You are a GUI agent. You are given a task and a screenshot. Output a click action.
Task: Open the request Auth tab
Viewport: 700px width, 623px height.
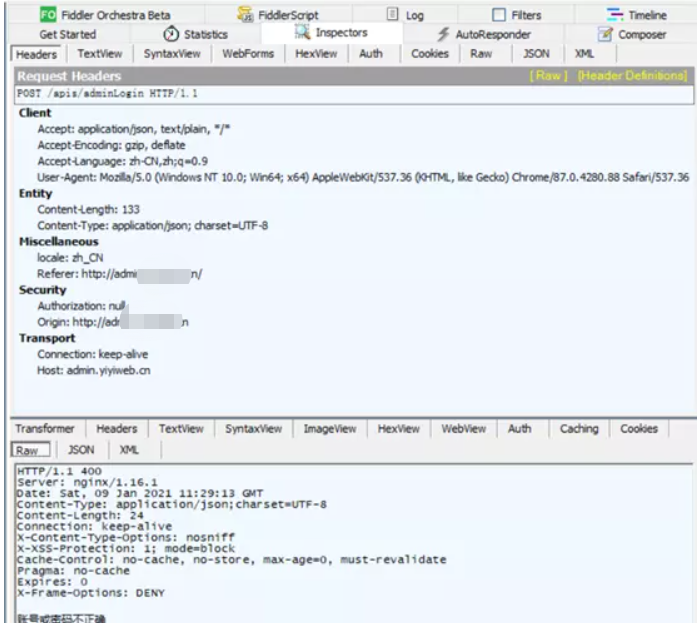click(x=371, y=54)
